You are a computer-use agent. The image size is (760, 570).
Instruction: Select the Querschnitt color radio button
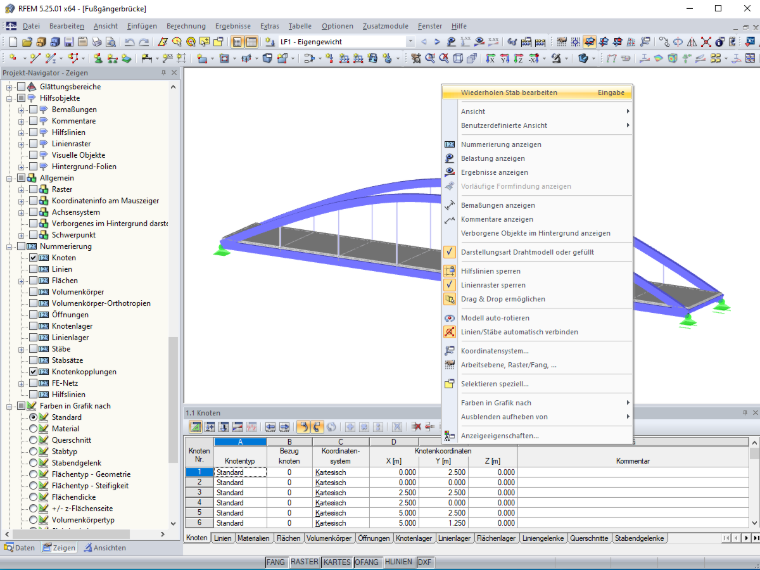pyautogui.click(x=33, y=440)
